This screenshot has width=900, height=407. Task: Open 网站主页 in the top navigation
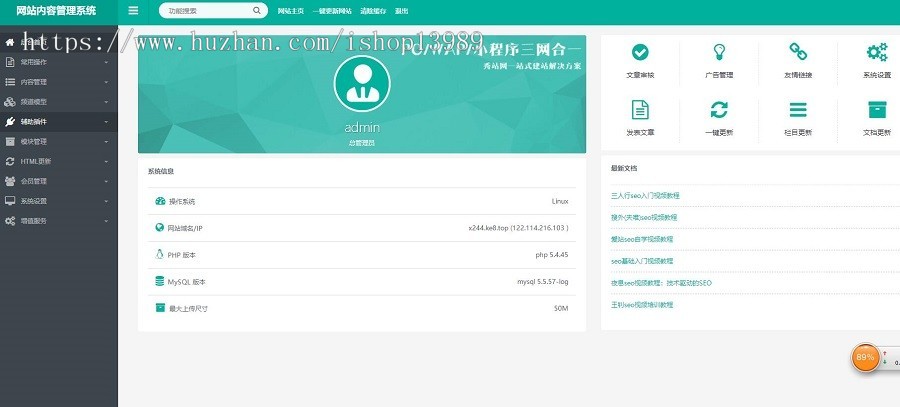point(290,11)
